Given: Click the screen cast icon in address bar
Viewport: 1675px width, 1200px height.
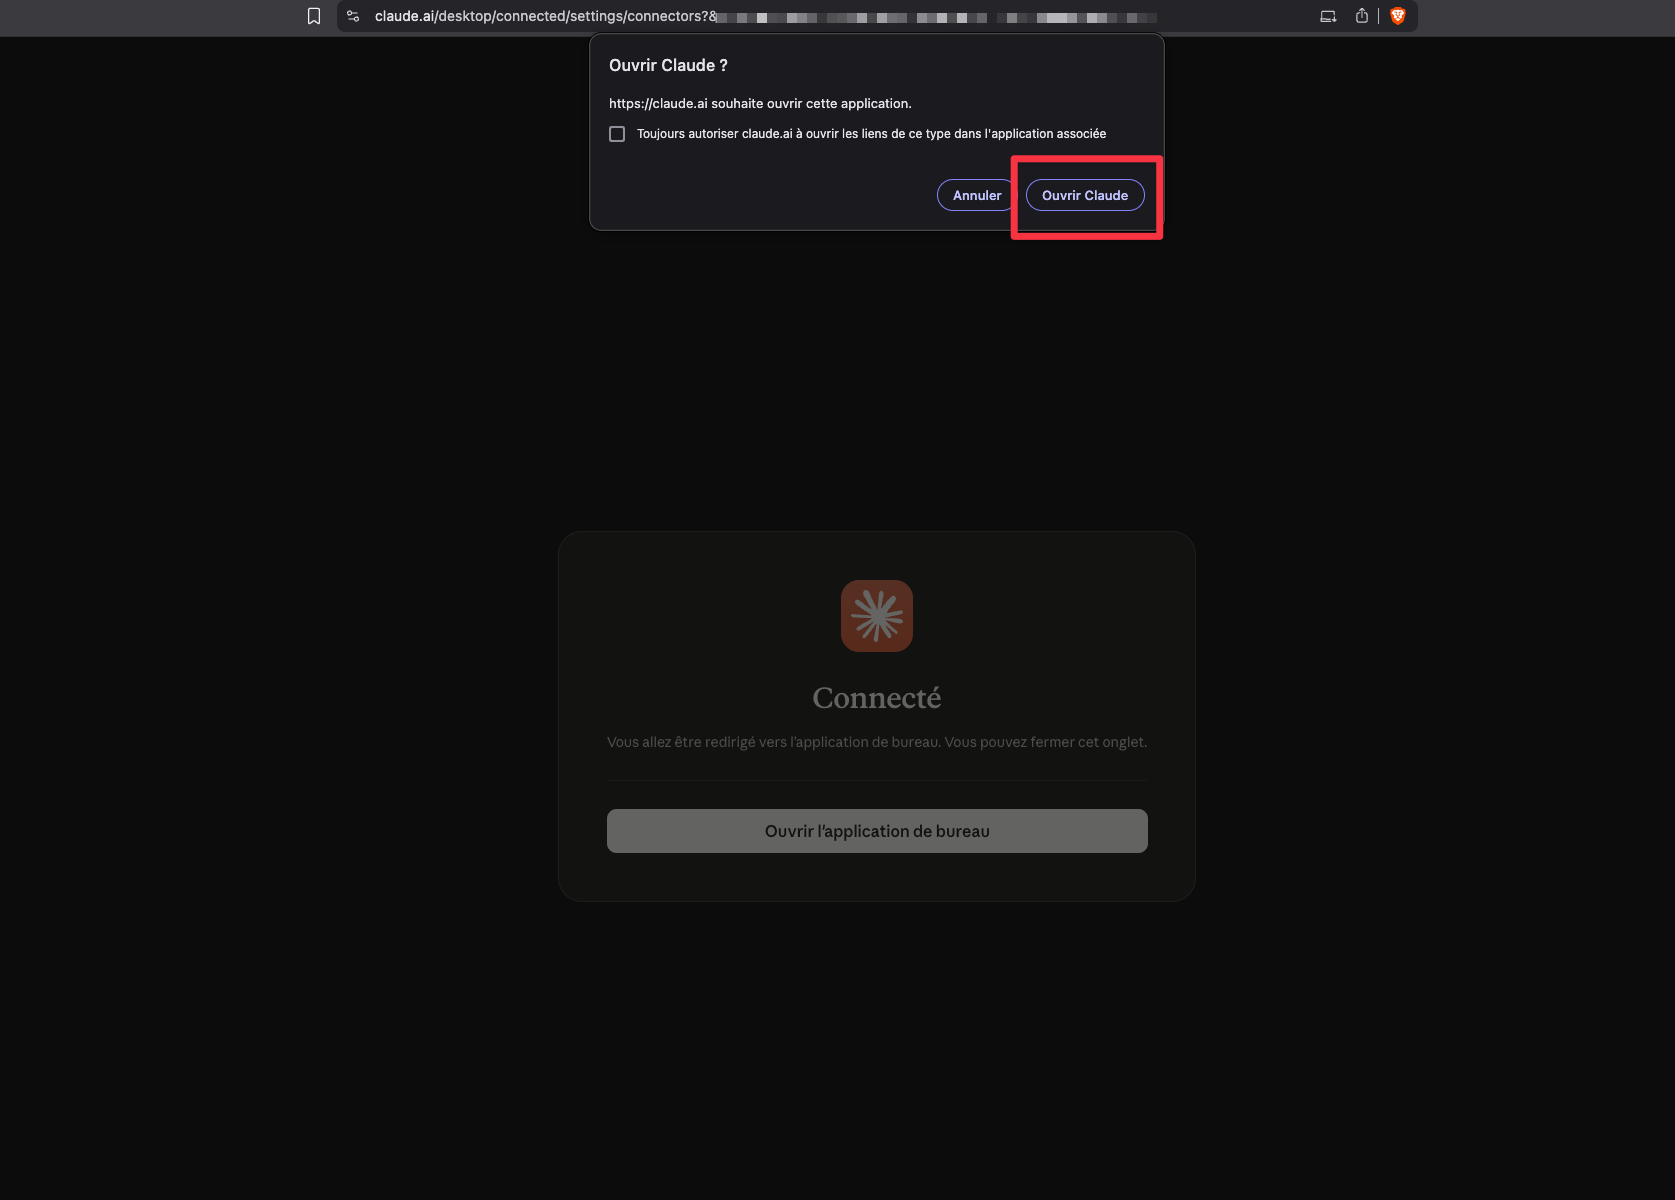Looking at the screenshot, I should point(1328,16).
